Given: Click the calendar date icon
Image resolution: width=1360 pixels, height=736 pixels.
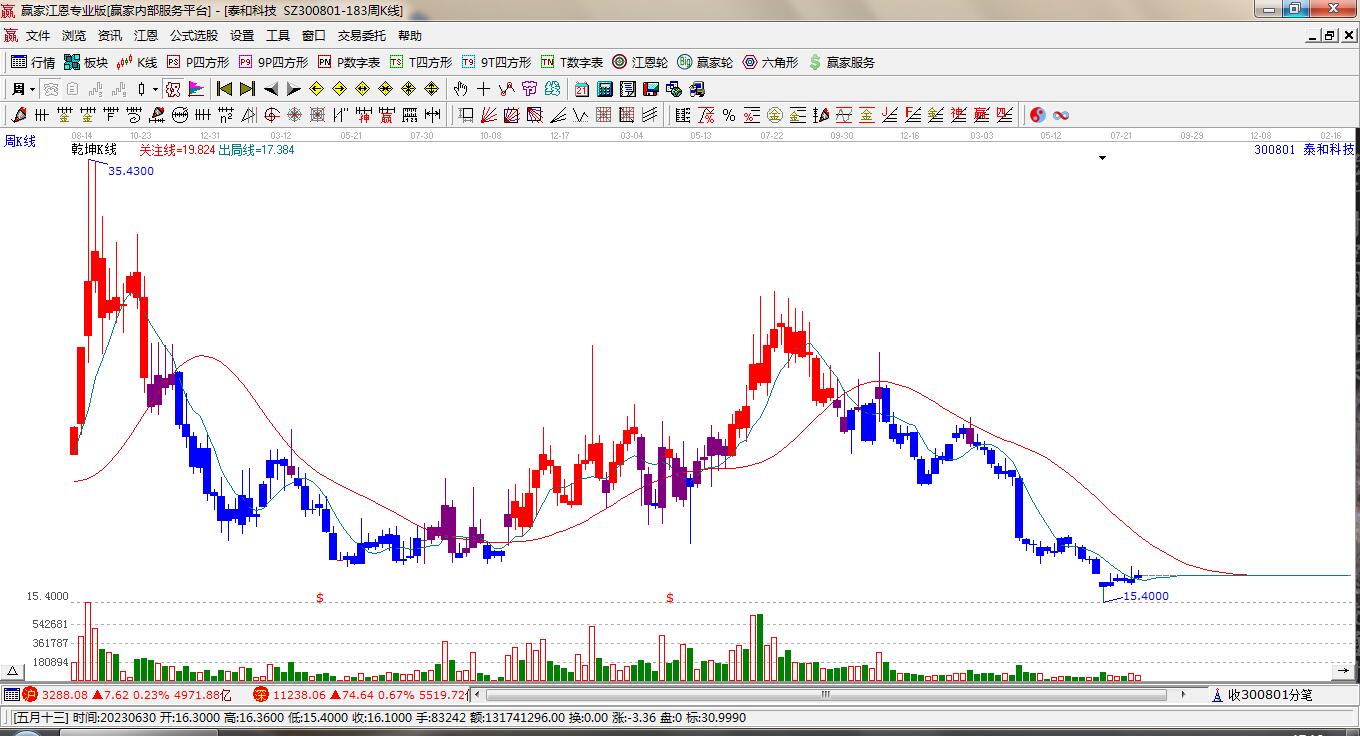Looking at the screenshot, I should [582, 89].
